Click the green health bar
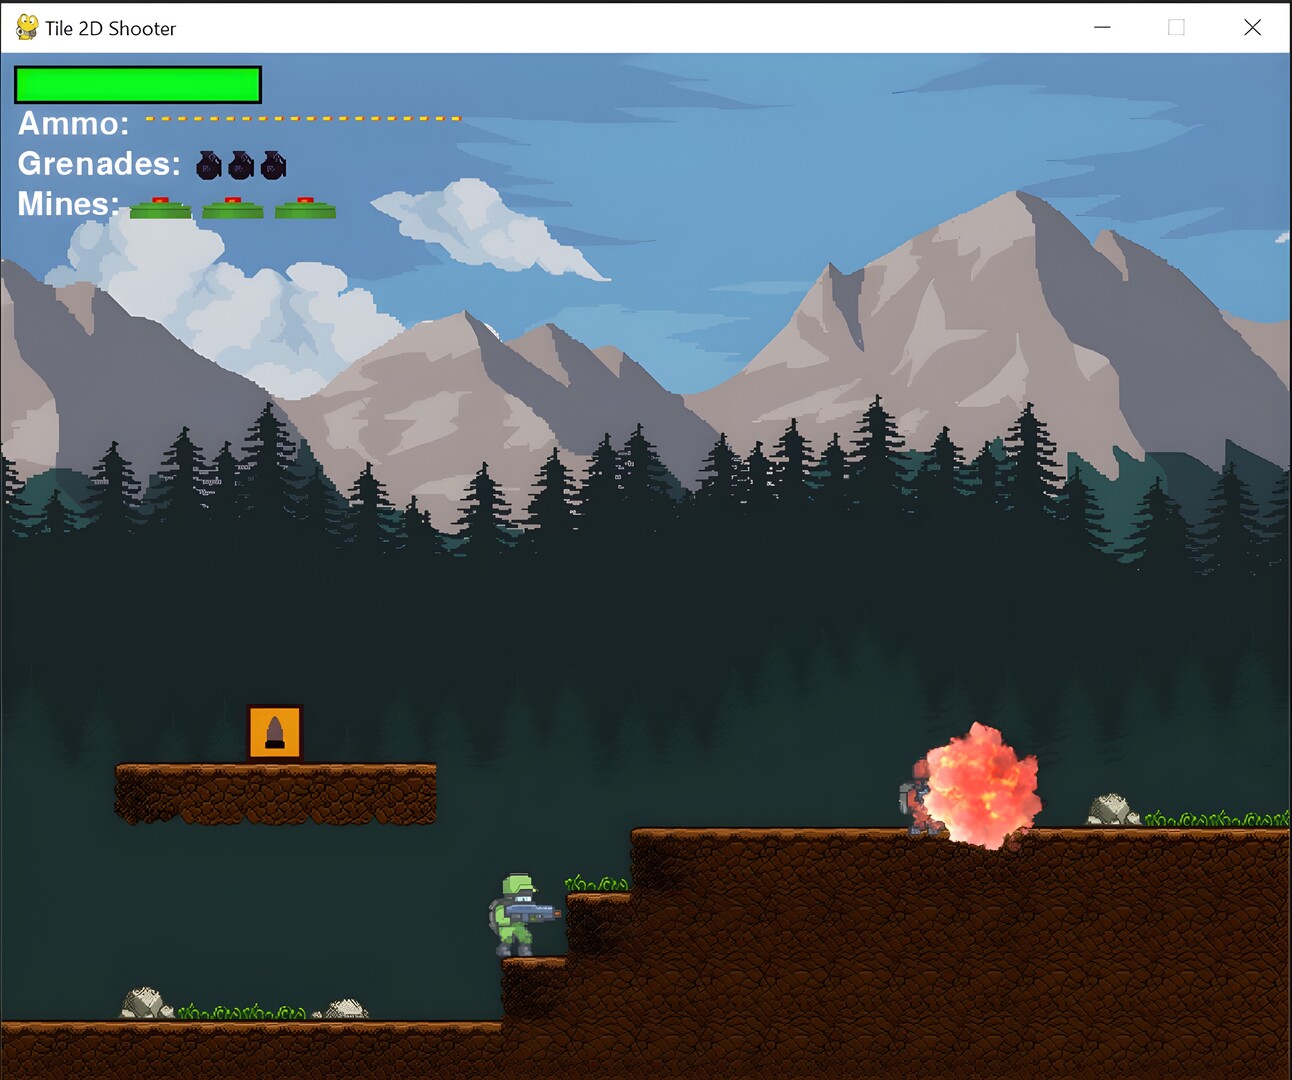The height and width of the screenshot is (1080, 1292). point(137,84)
